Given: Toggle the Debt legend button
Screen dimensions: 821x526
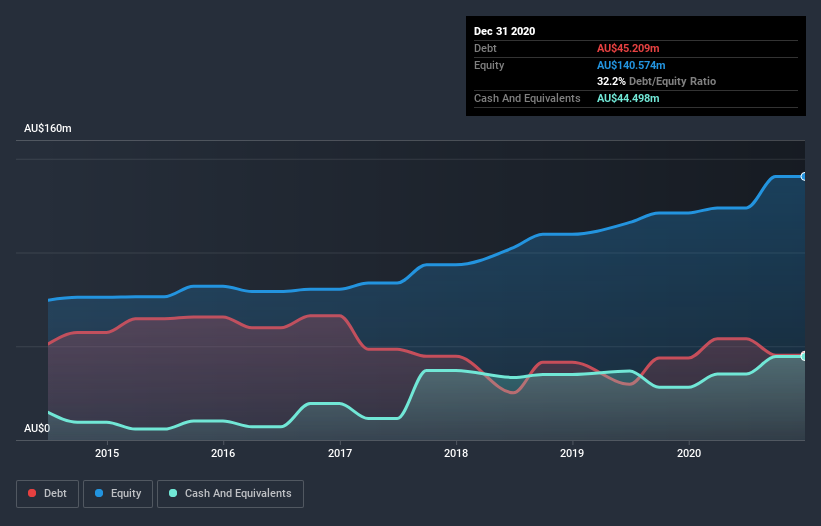Looking at the screenshot, I should (48, 494).
